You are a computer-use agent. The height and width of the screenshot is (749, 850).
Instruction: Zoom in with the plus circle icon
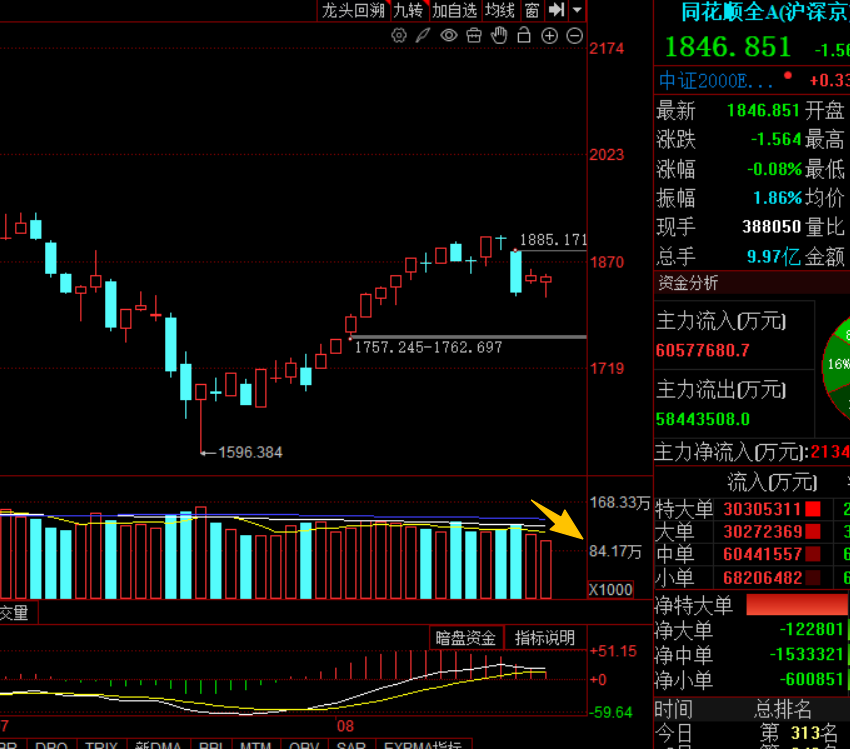tap(549, 36)
